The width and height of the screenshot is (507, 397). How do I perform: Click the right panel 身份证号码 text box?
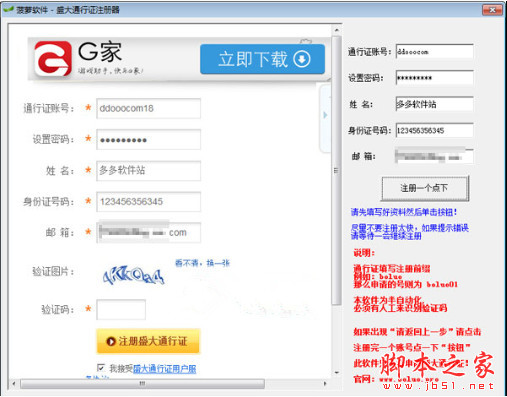tap(435, 130)
